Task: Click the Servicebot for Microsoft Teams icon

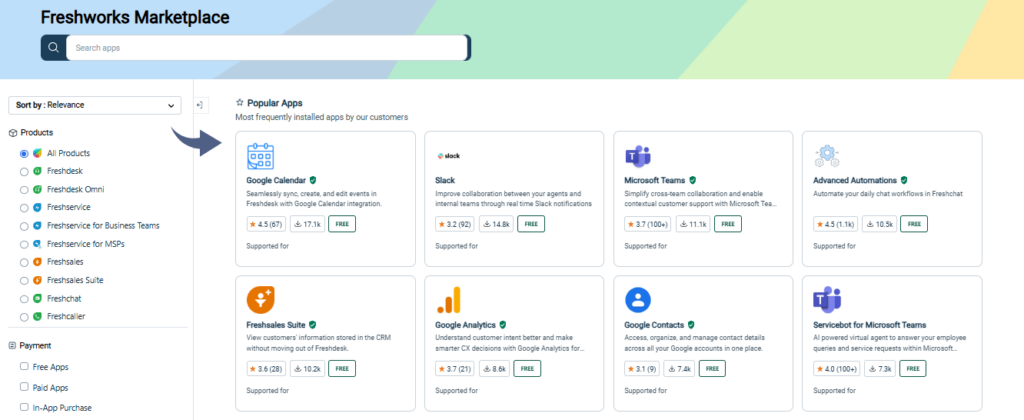Action: pyautogui.click(x=827, y=300)
